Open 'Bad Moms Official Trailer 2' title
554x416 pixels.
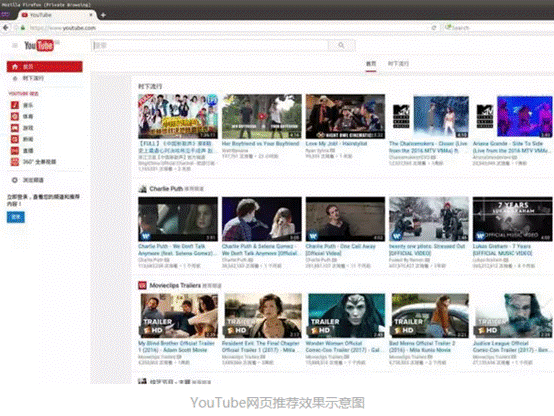(x=422, y=347)
